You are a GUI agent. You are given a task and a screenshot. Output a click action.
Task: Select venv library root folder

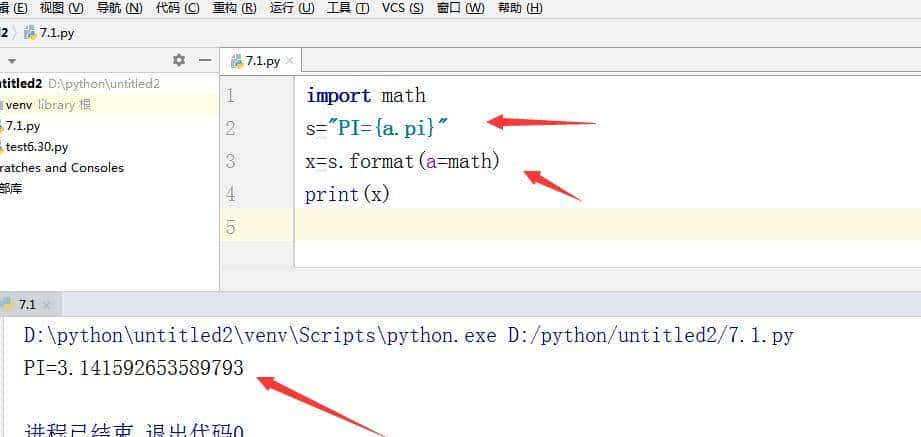[x=46, y=105]
